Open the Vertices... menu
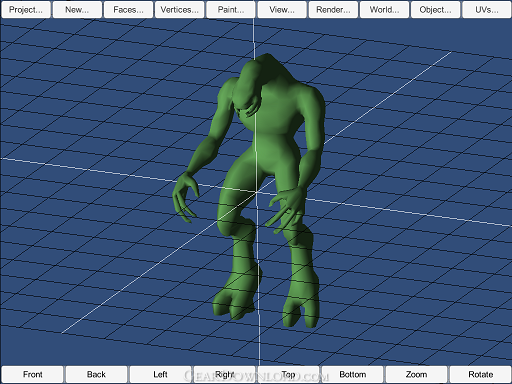 pyautogui.click(x=179, y=10)
